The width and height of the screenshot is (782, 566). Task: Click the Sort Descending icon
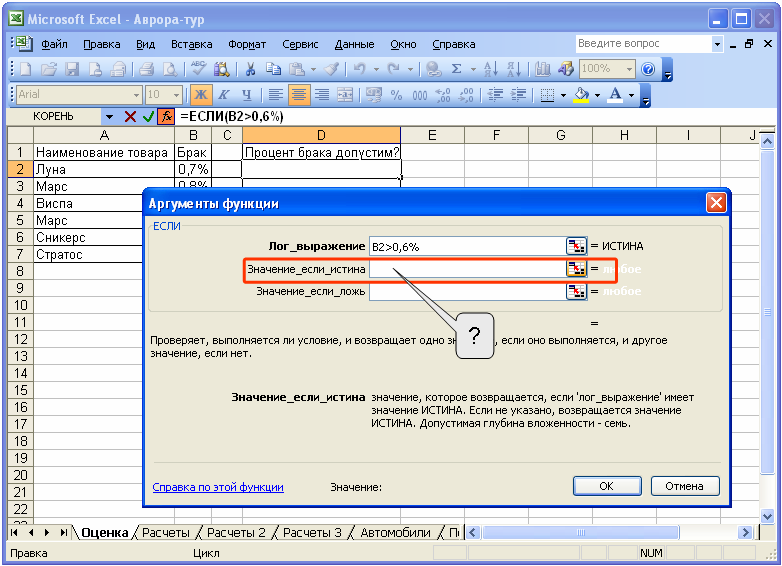click(x=513, y=69)
